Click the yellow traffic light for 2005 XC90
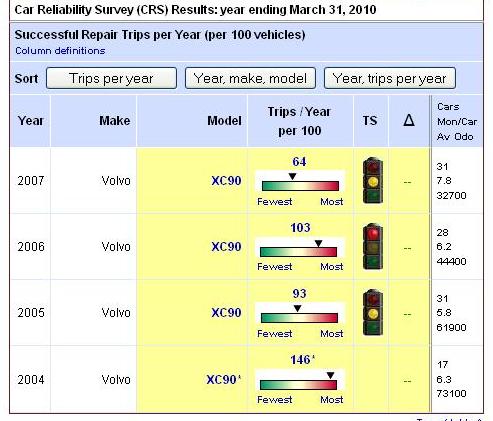The width and height of the screenshot is (493, 421). coord(373,313)
